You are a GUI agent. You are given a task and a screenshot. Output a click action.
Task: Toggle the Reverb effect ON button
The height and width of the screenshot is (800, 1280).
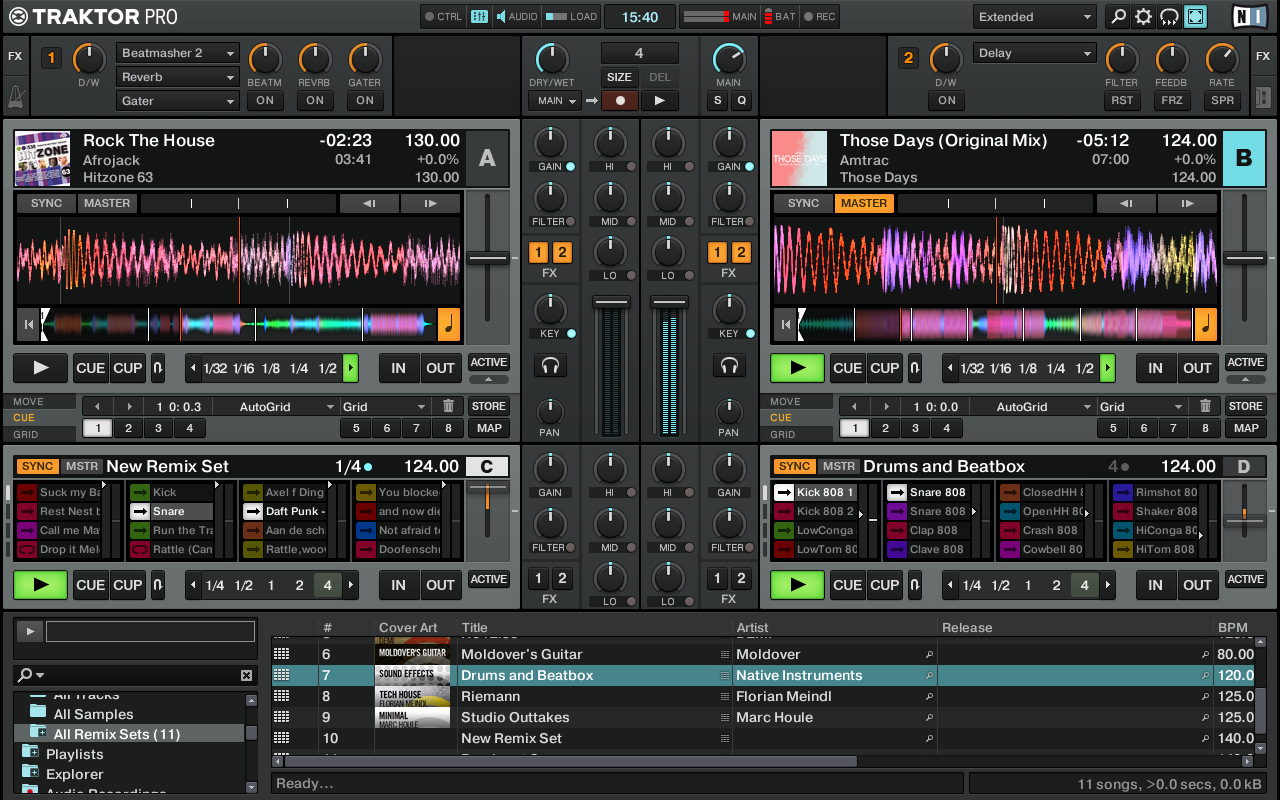(x=315, y=100)
